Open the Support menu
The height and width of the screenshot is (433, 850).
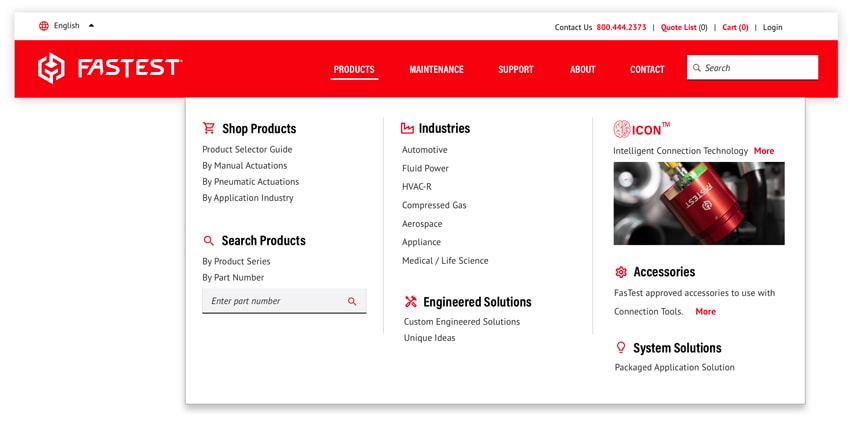[516, 69]
